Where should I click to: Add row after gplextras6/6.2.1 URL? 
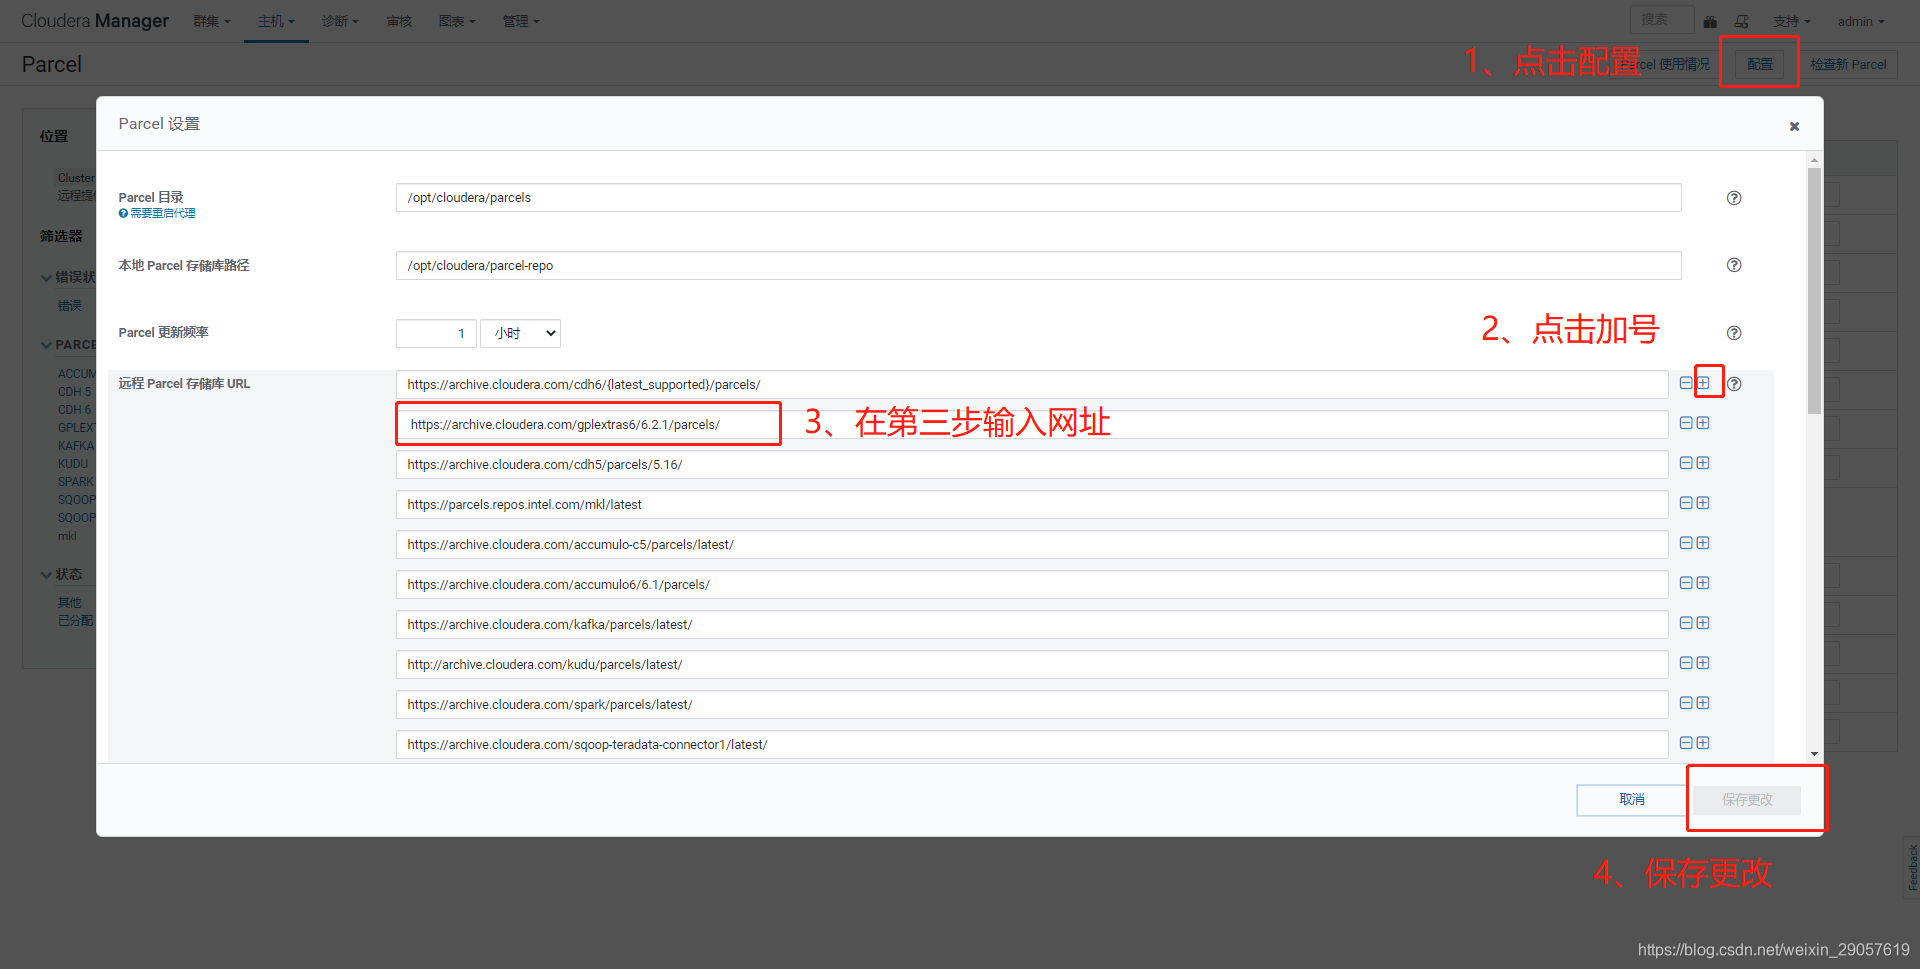point(1703,423)
